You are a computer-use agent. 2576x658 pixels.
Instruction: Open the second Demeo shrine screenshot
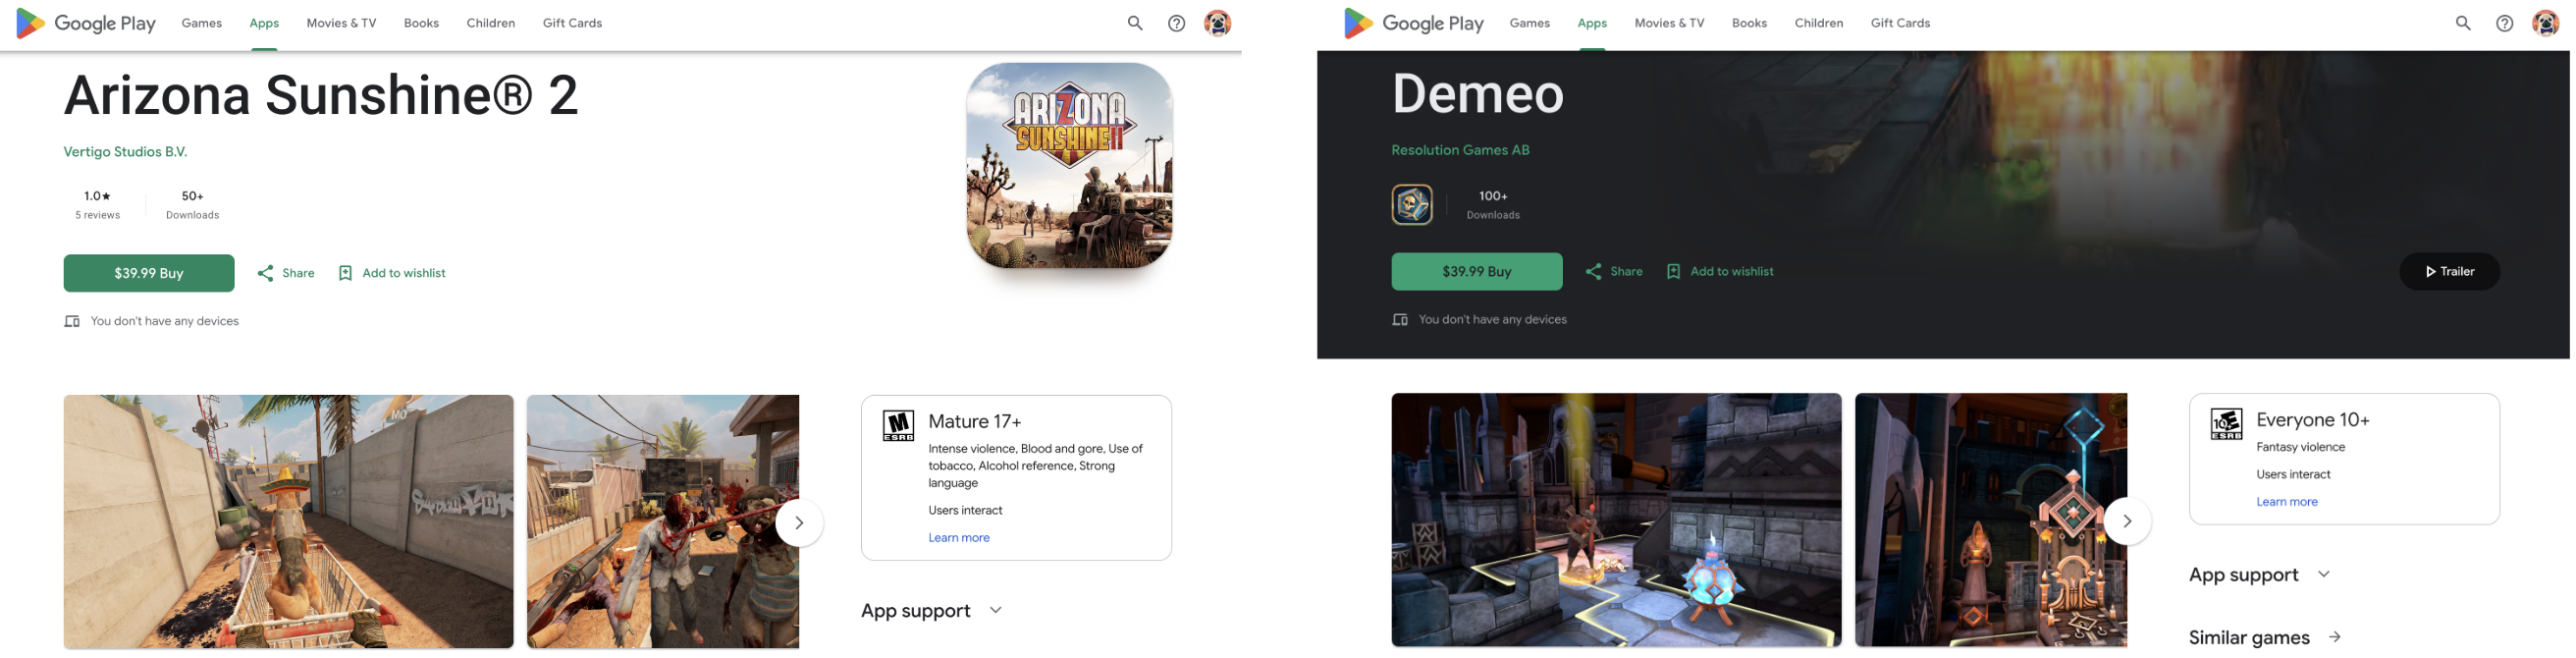click(1991, 520)
